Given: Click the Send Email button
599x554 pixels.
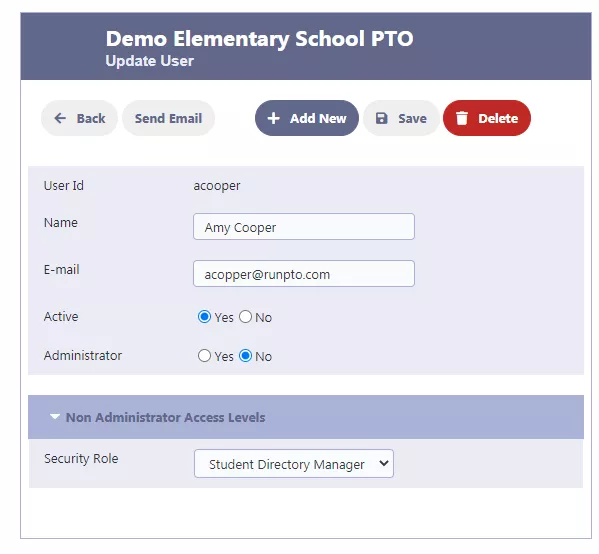Looking at the screenshot, I should [x=168, y=118].
